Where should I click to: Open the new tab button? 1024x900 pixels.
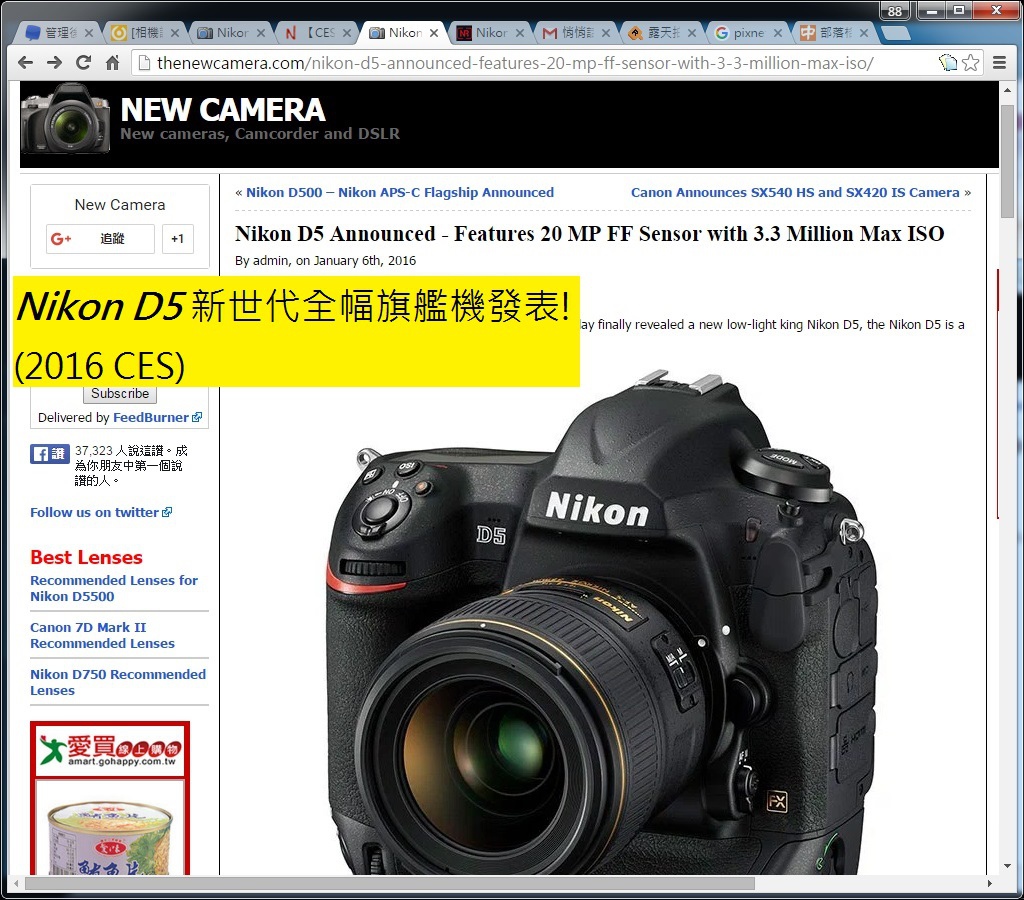(895, 33)
